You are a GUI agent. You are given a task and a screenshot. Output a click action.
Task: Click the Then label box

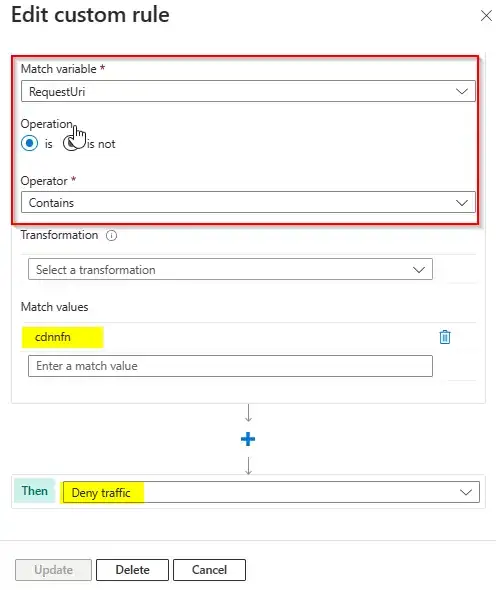[35, 491]
